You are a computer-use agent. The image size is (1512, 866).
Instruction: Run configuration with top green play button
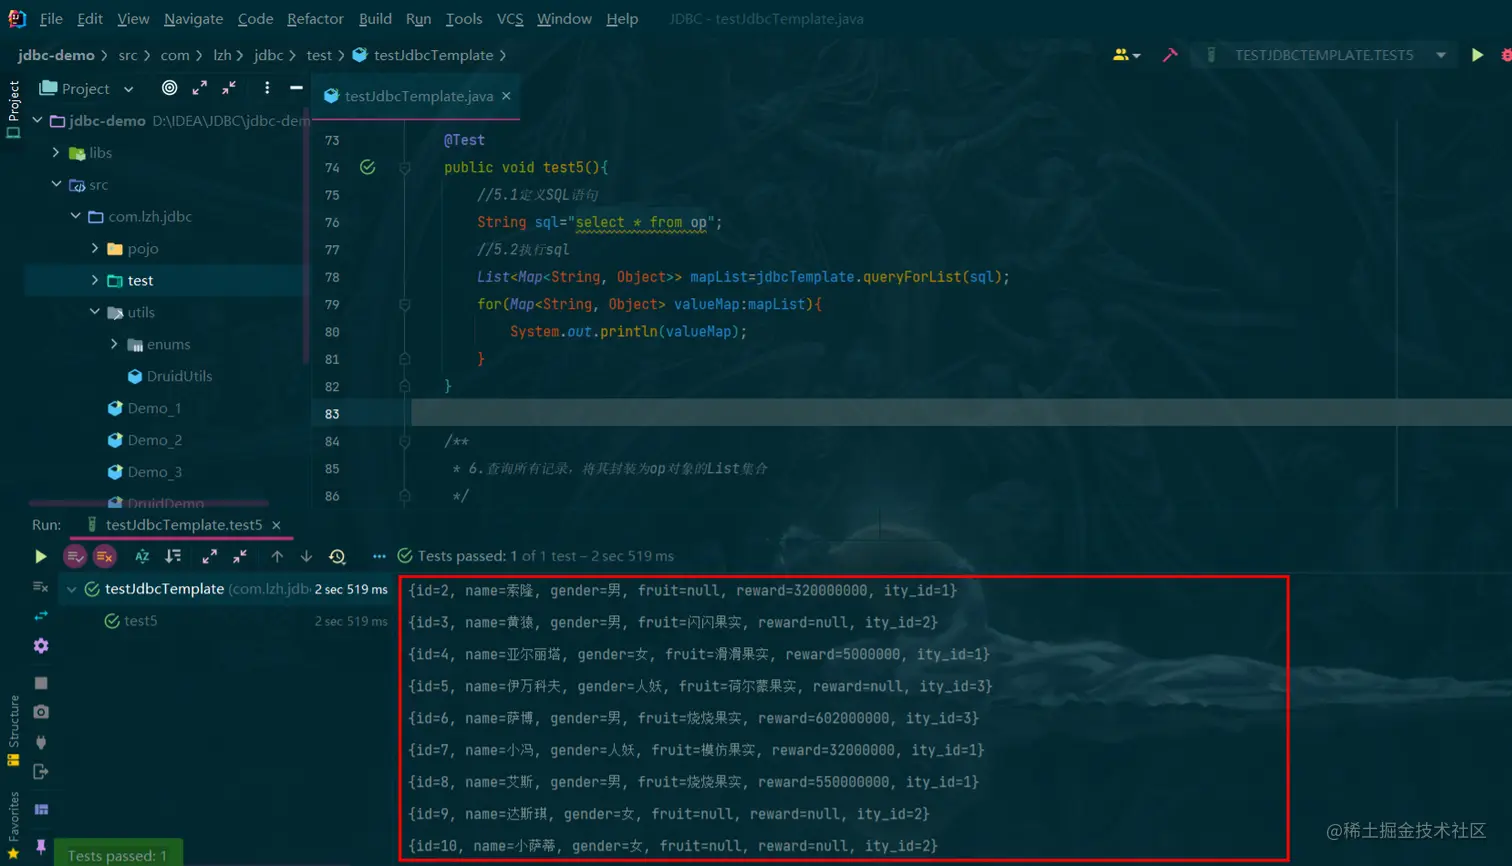coord(1477,55)
